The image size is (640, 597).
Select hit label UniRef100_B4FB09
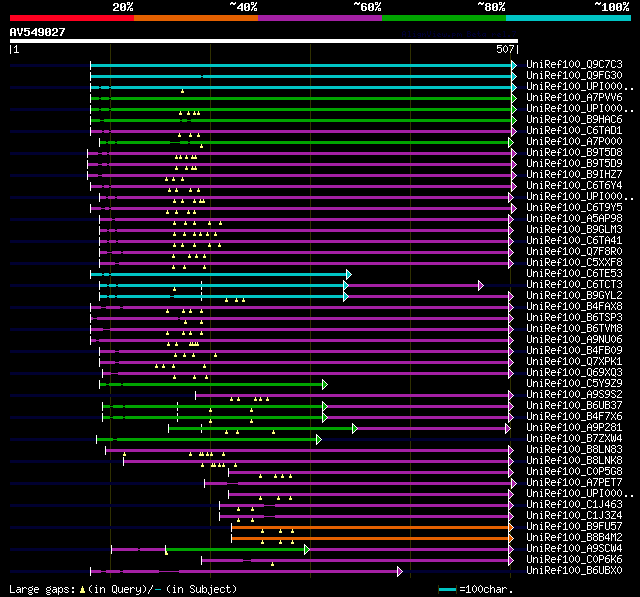574,351
